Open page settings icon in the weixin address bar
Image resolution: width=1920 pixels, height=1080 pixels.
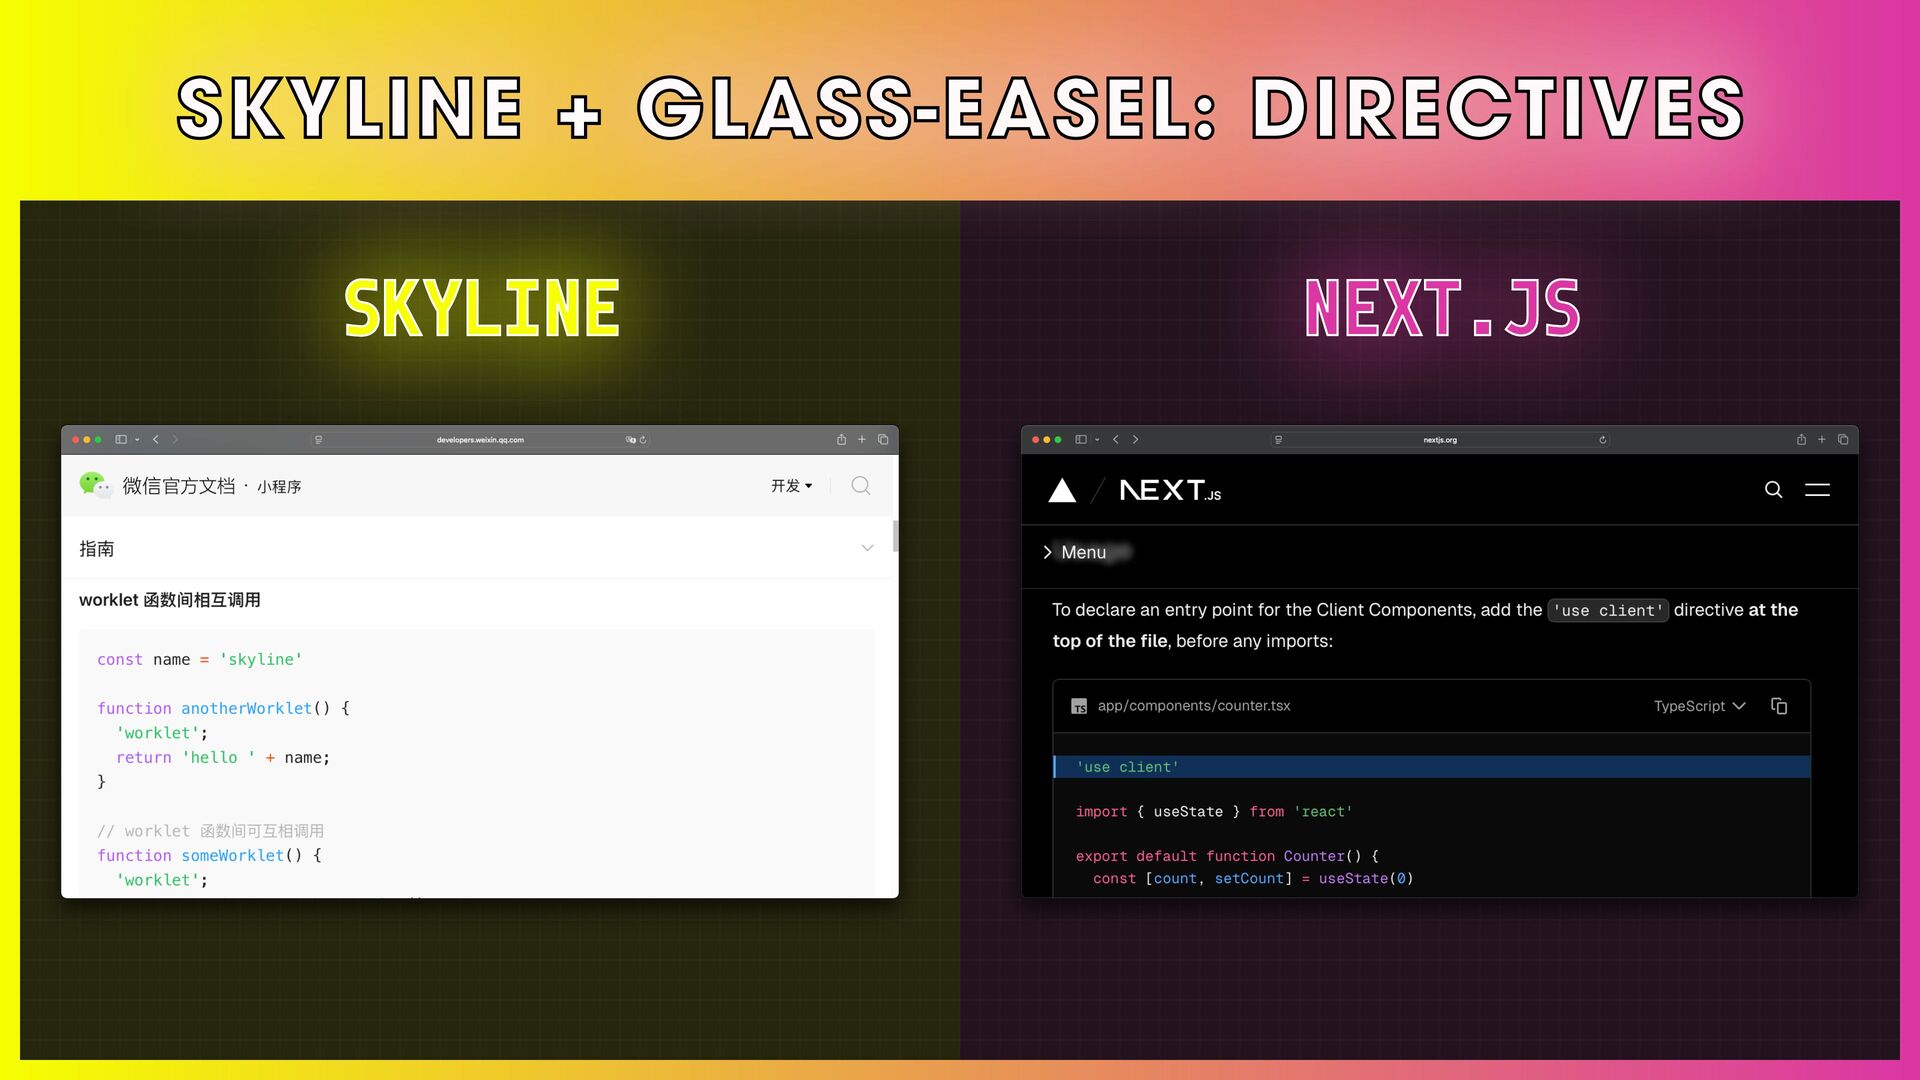click(318, 440)
